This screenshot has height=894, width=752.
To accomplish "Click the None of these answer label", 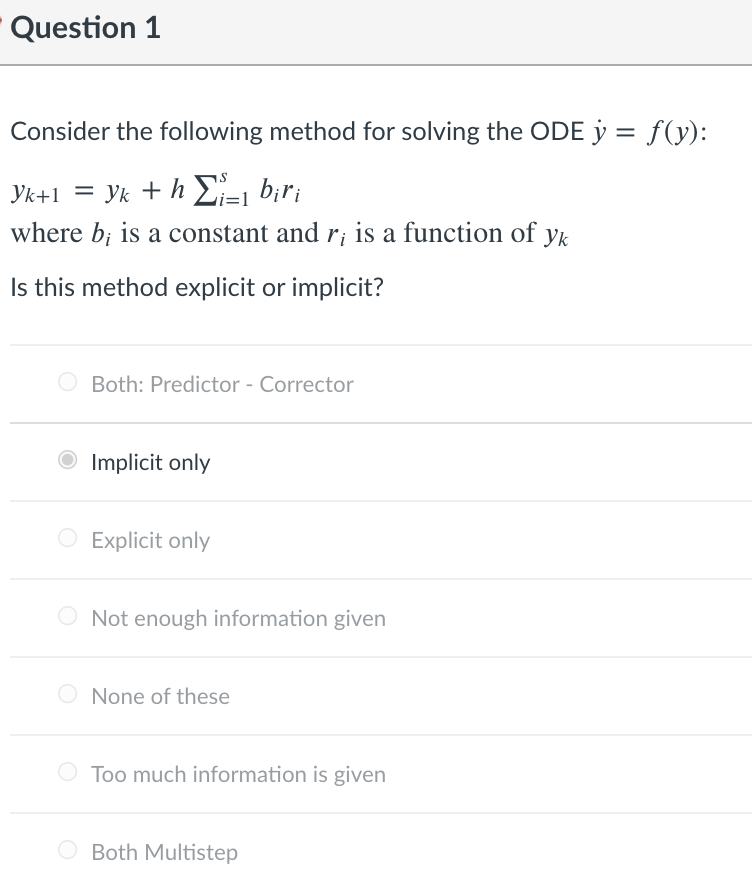I will click(160, 696).
